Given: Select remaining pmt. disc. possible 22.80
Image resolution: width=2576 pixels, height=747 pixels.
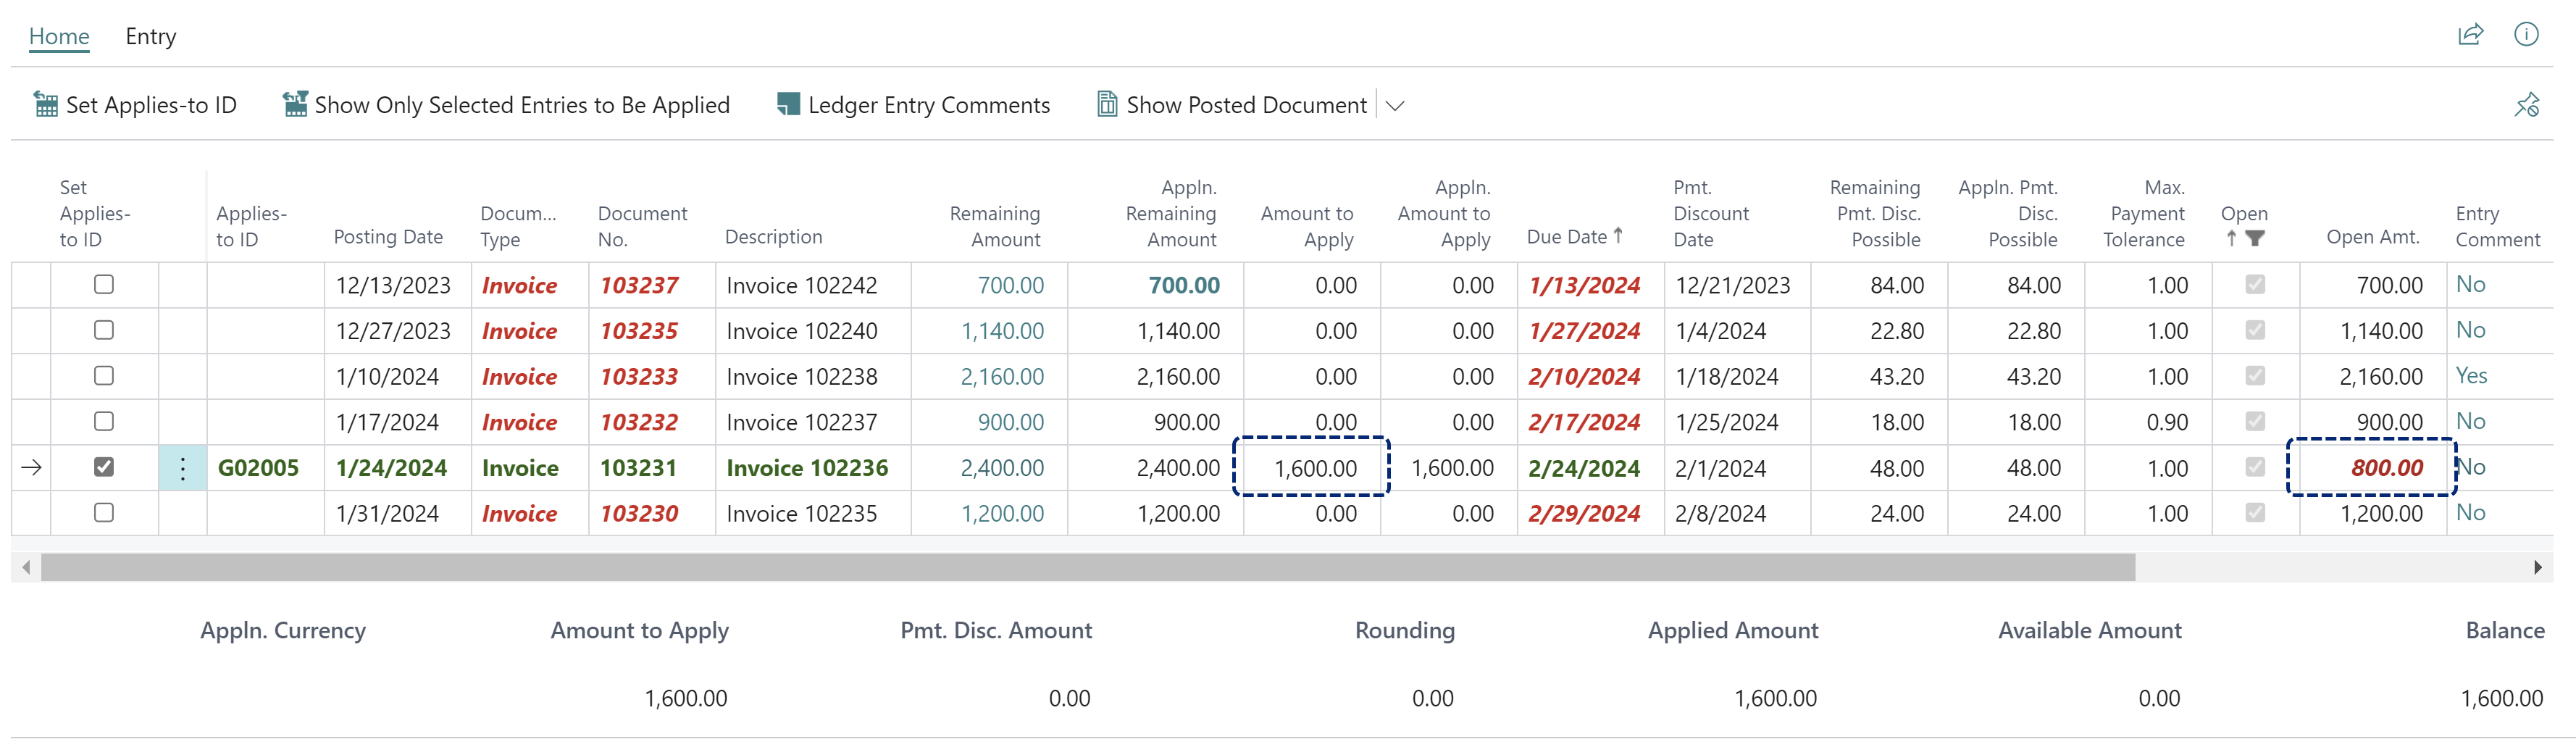Looking at the screenshot, I should click(1897, 331).
